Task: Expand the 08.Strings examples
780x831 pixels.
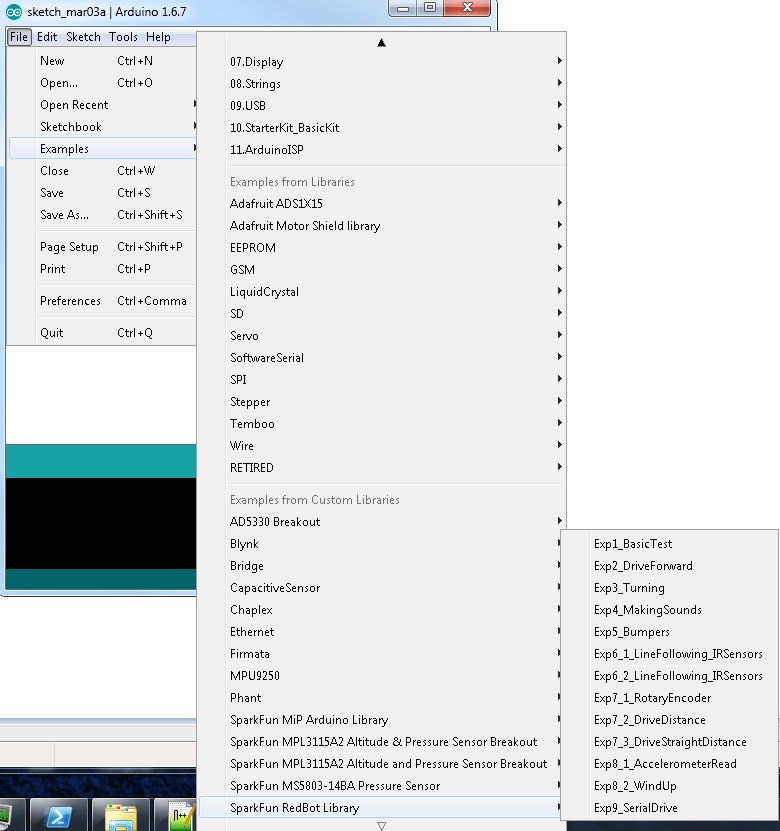Action: 382,84
